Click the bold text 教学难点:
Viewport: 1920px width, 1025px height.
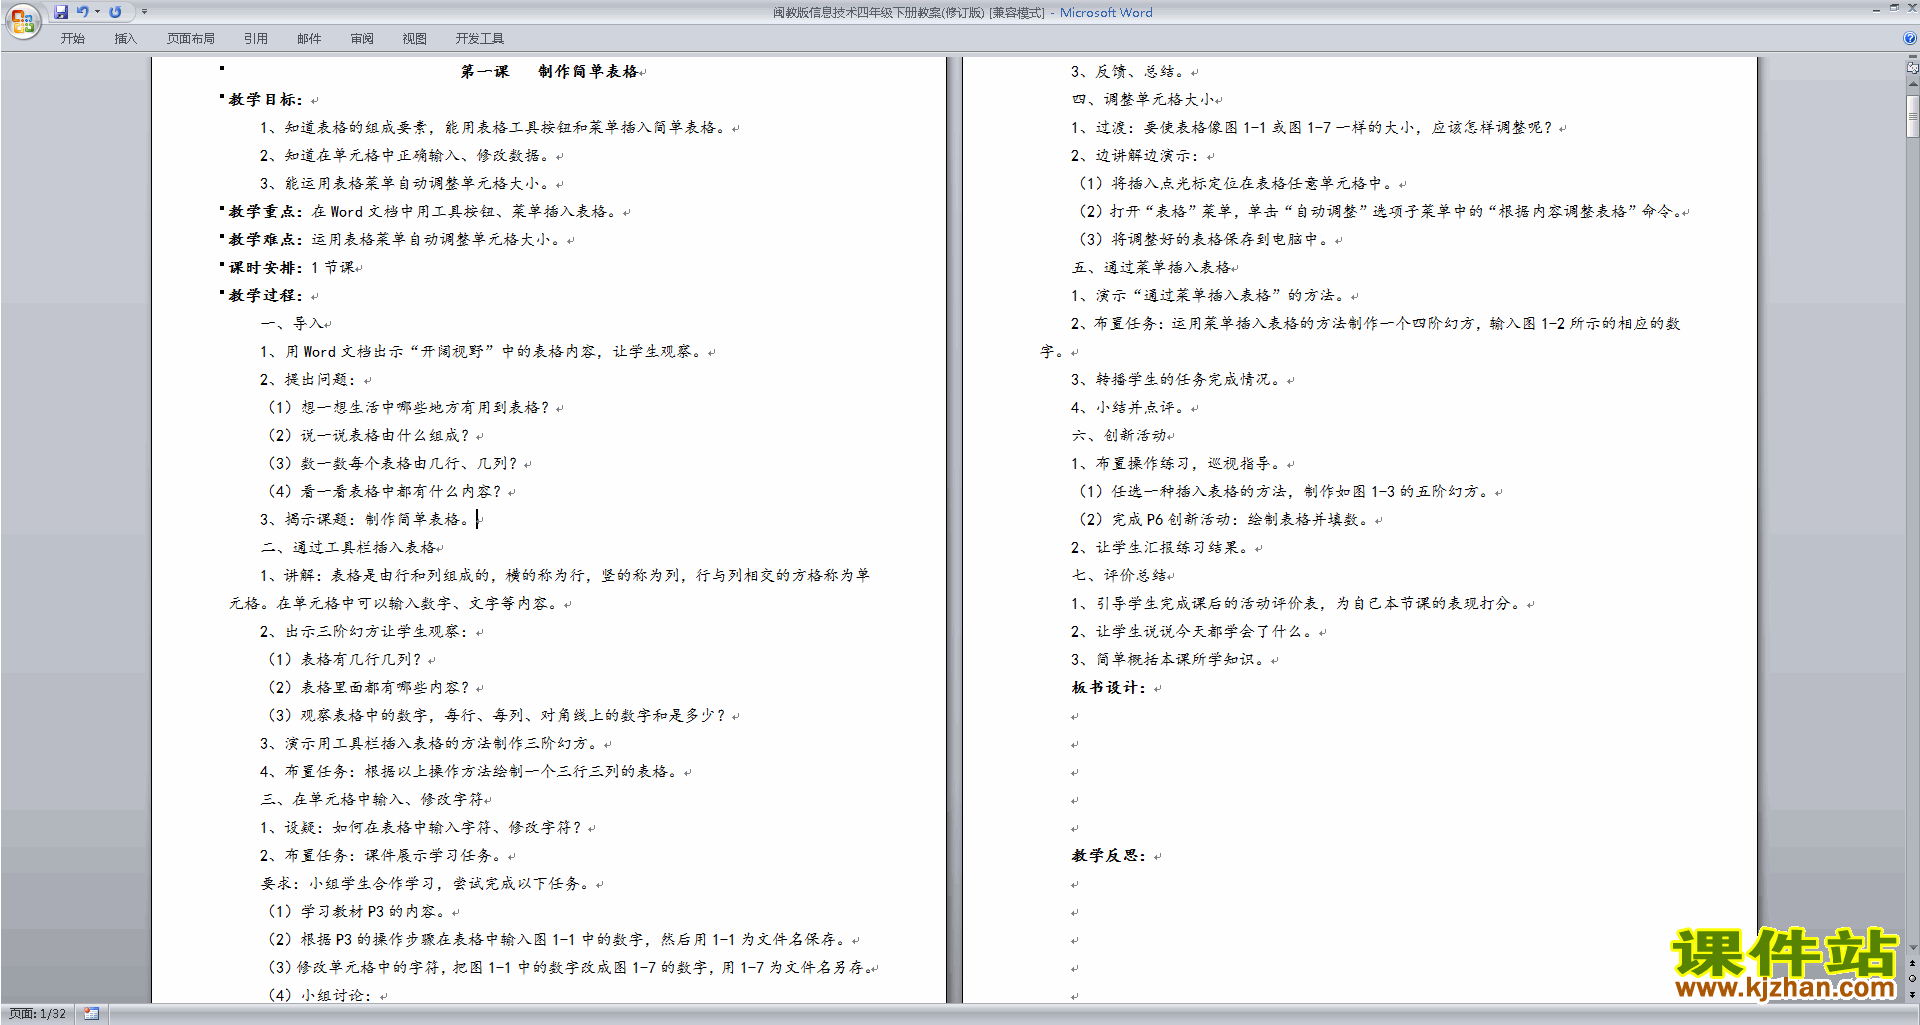(x=266, y=240)
